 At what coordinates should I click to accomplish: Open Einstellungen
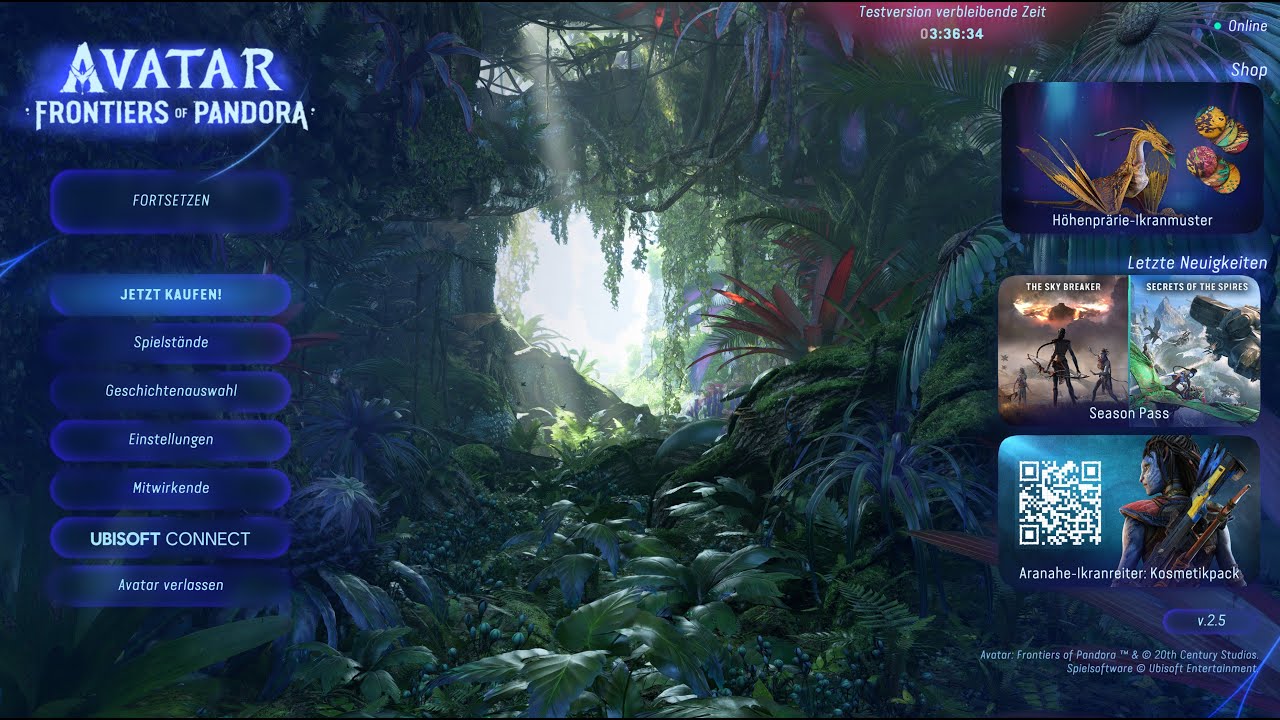click(x=171, y=440)
